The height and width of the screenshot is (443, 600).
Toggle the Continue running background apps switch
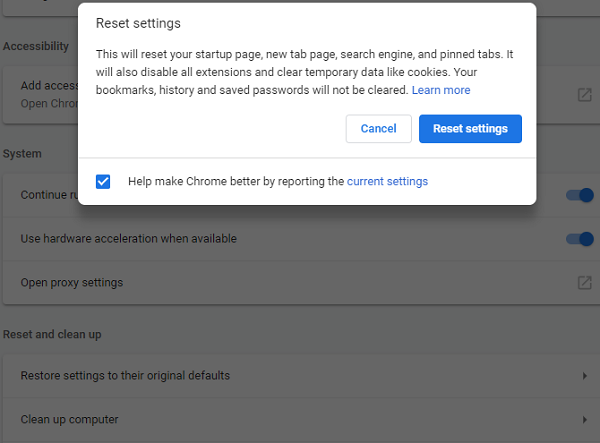point(579,195)
